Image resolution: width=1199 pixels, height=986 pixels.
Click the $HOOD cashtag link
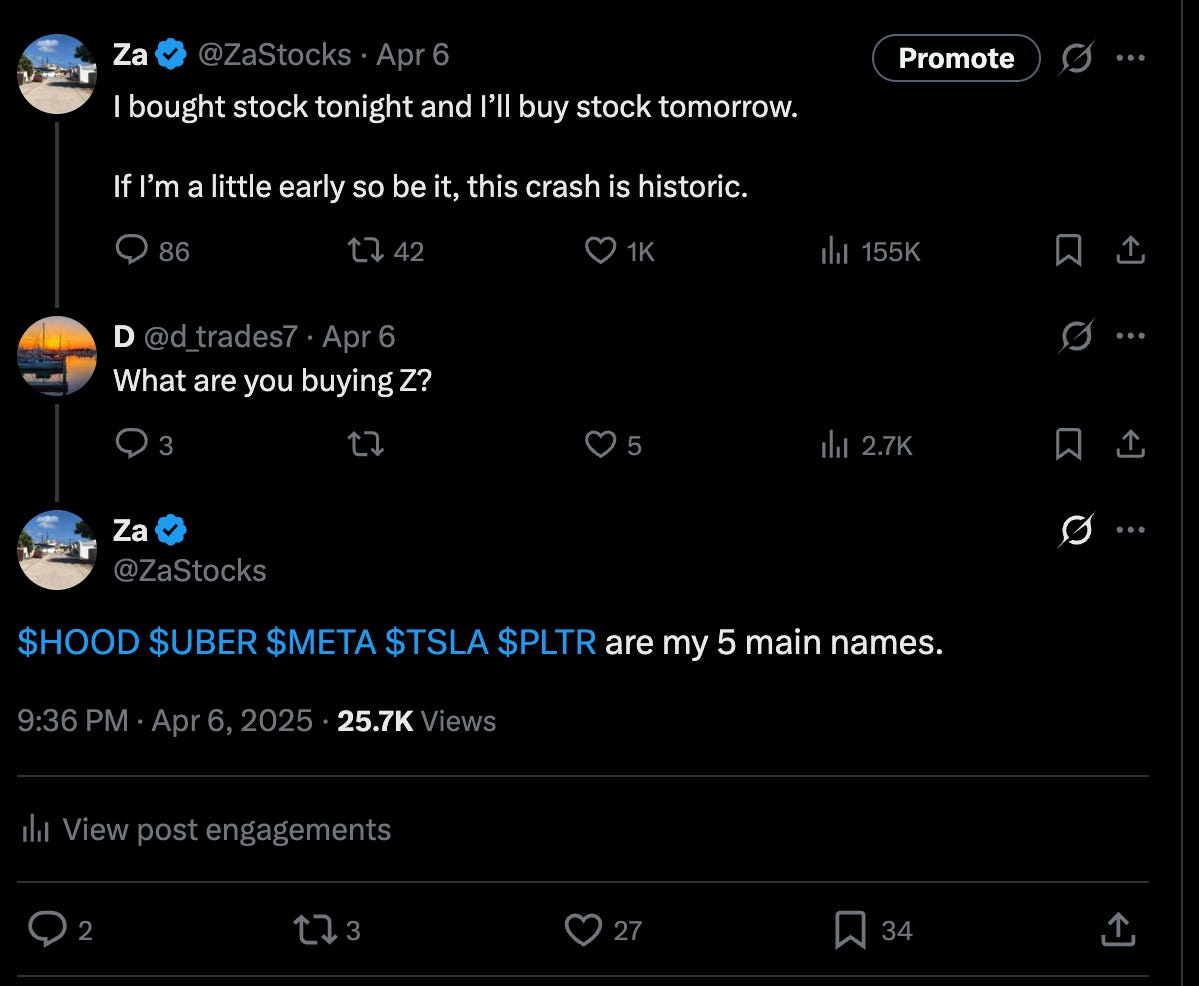point(78,642)
